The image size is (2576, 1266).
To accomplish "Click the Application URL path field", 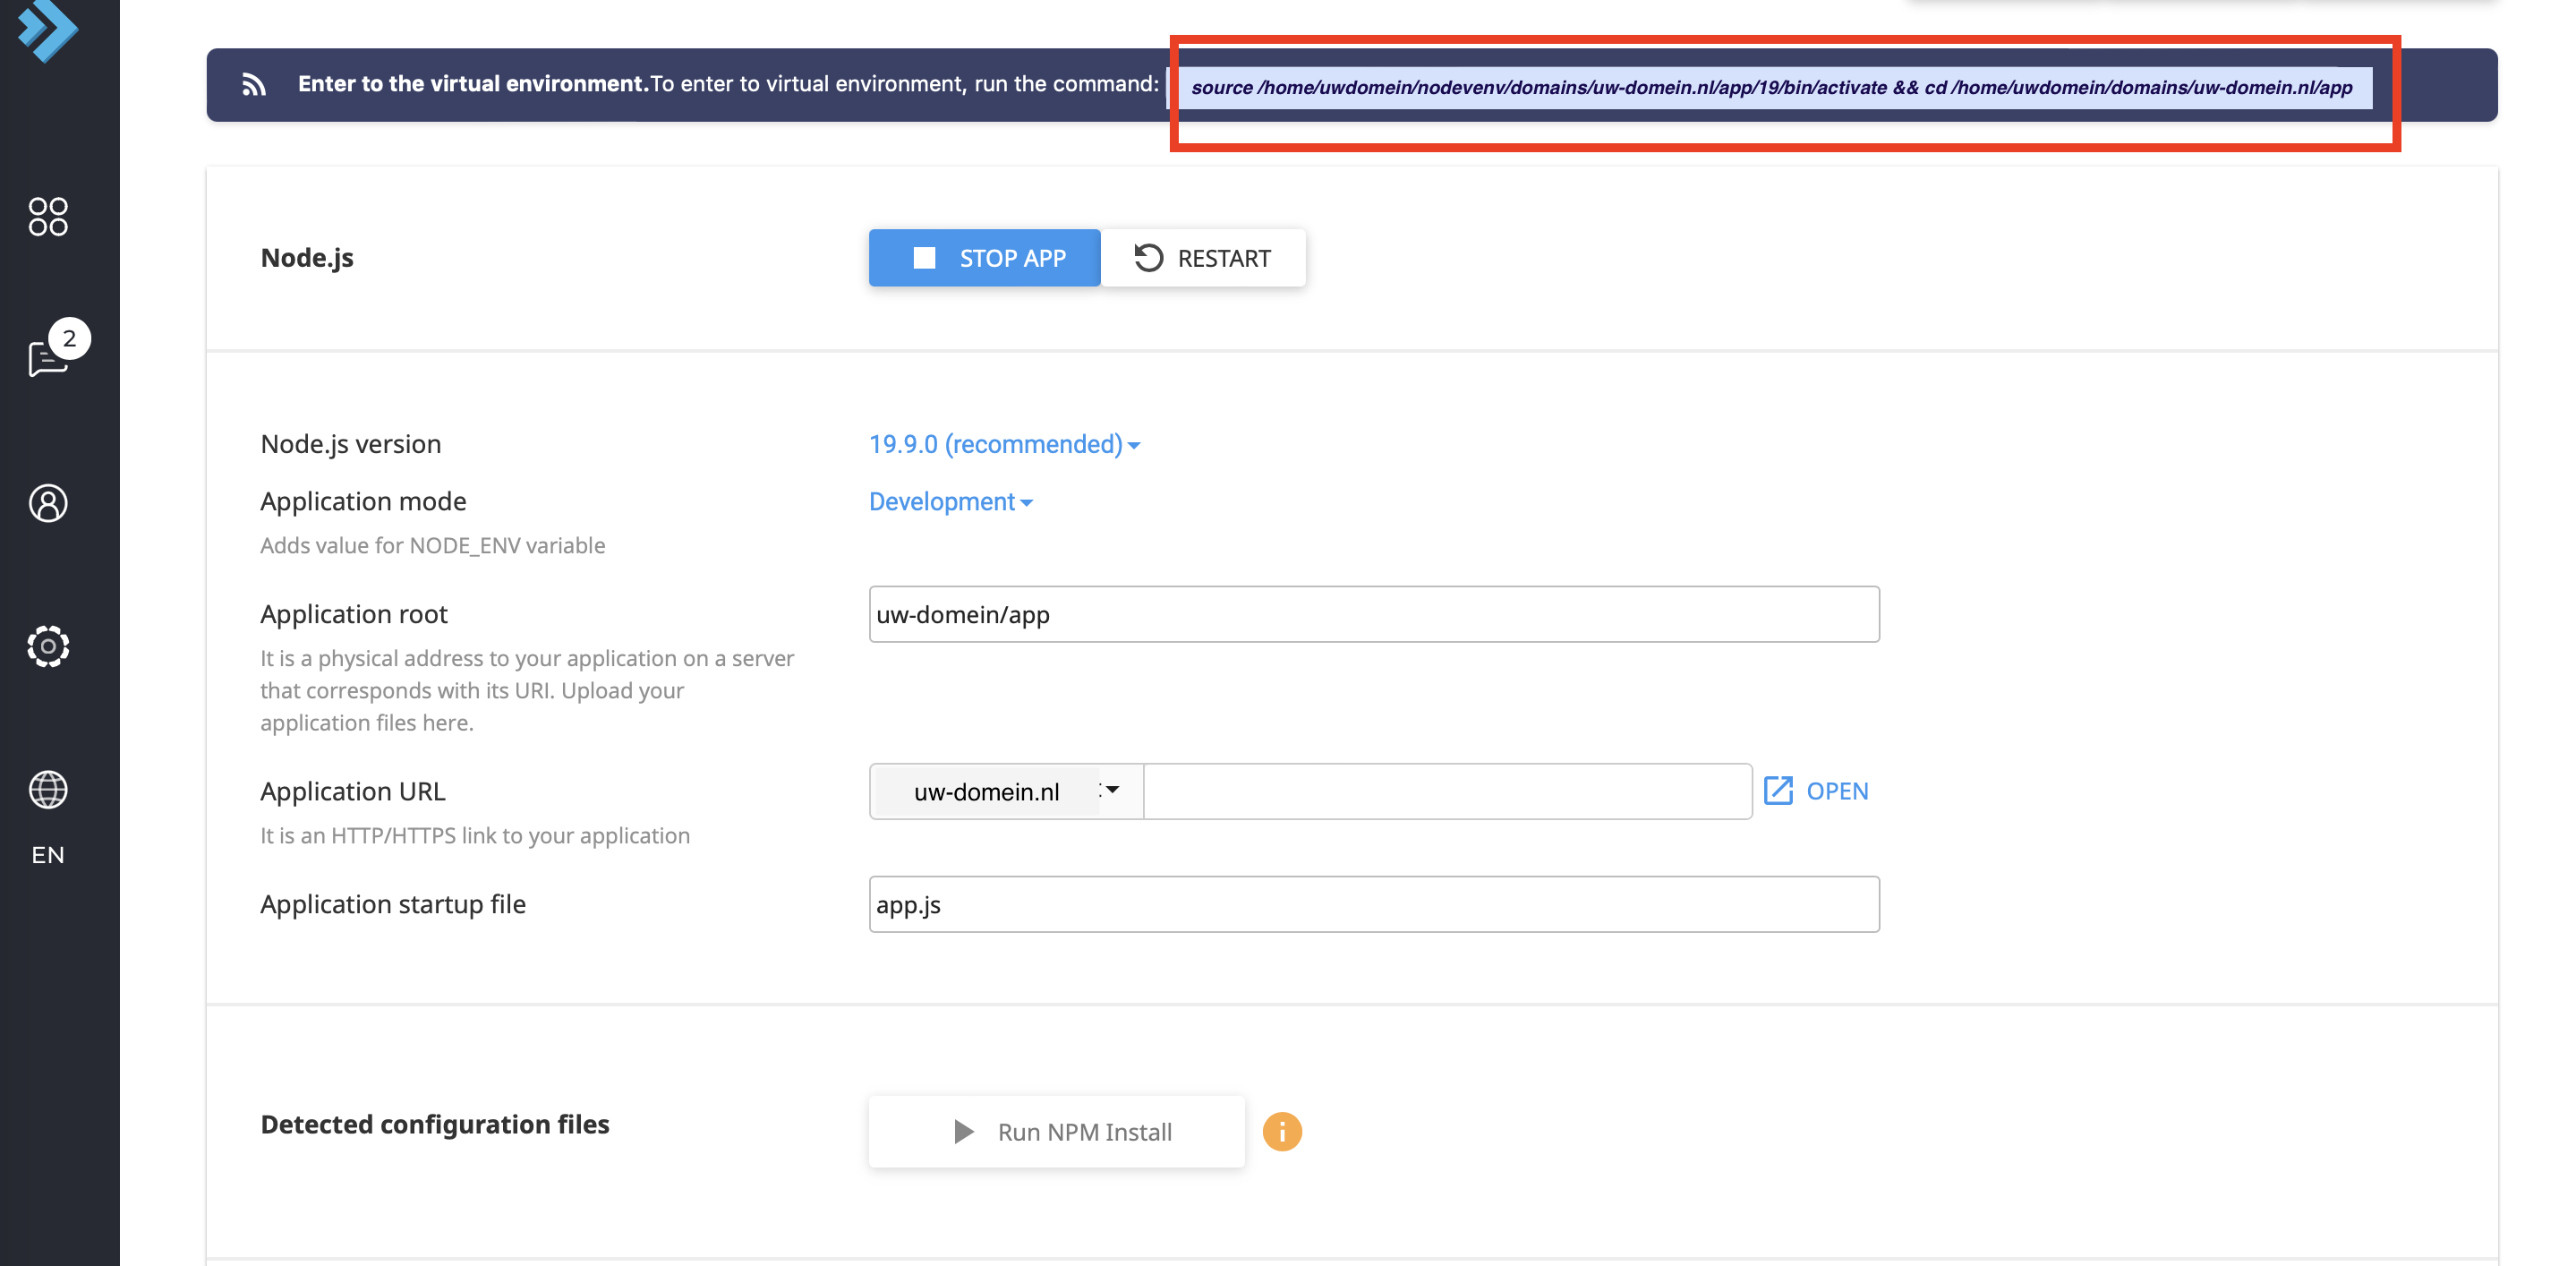I will pyautogui.click(x=1446, y=792).
